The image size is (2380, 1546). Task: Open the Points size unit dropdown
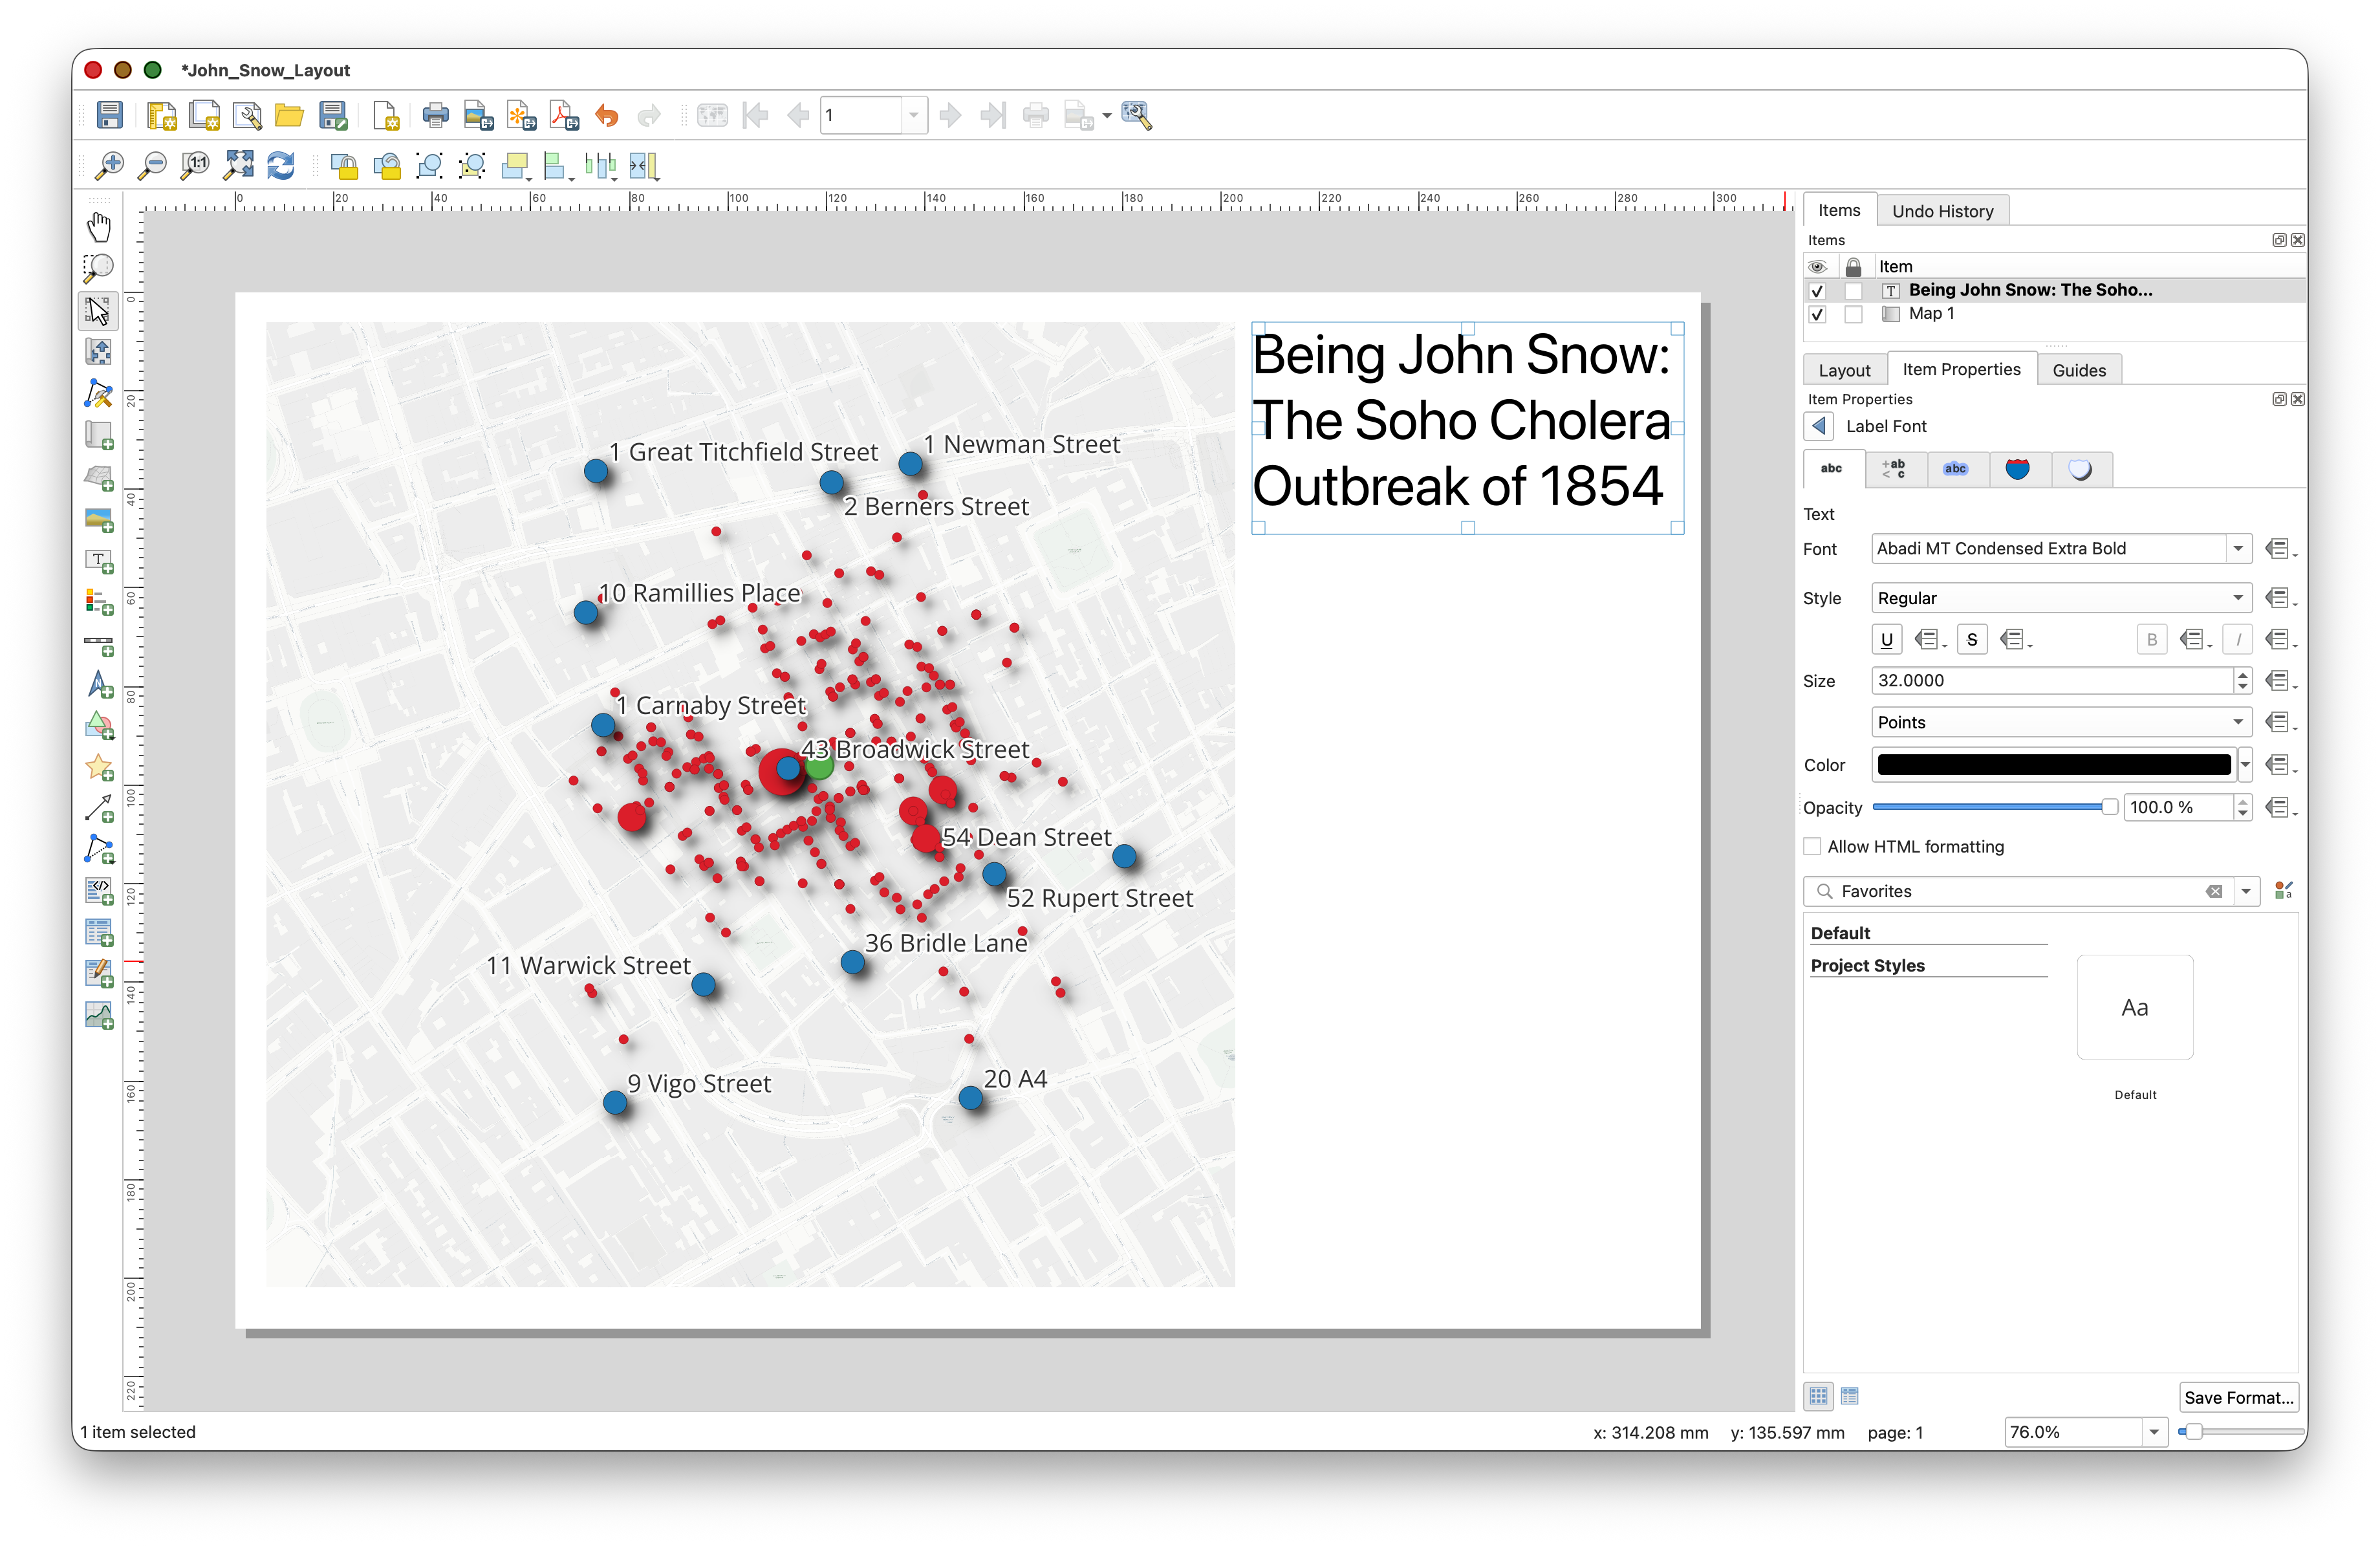2060,722
